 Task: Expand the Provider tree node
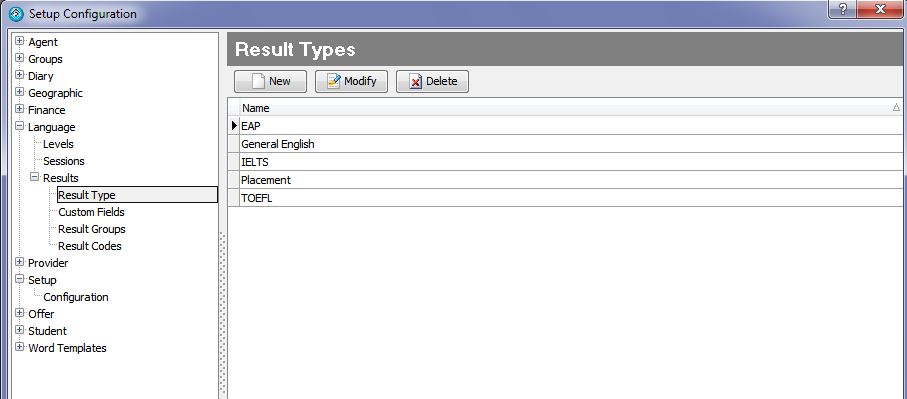click(x=19, y=262)
